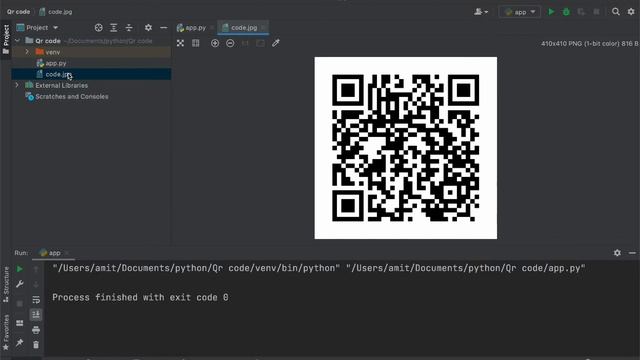Click the QR code image preview
Viewport: 640px width, 360px height.
pyautogui.click(x=406, y=148)
